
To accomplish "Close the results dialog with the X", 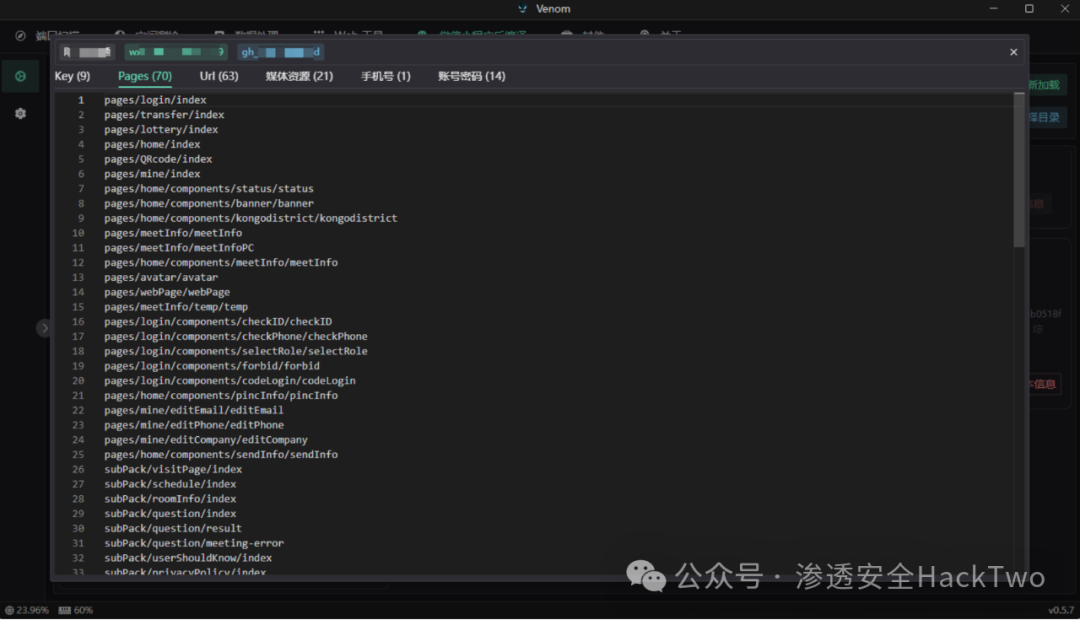I will coord(1013,52).
